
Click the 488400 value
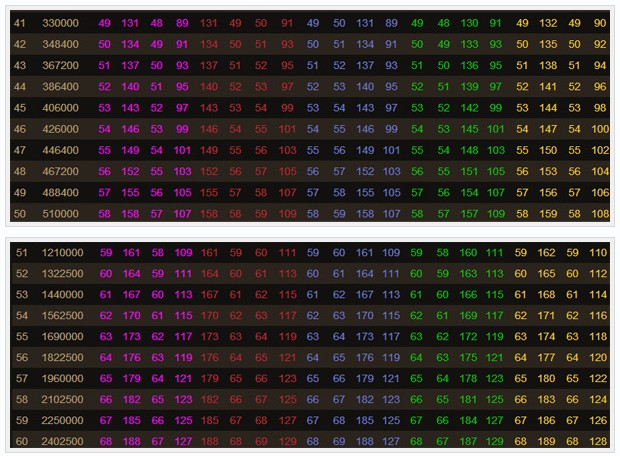pos(60,193)
